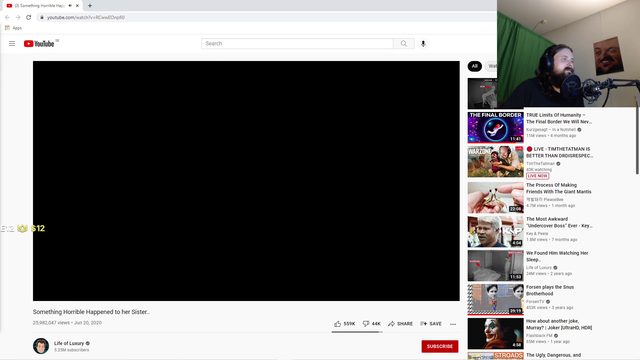Open The Ugly, Dangerous video title
Image resolution: width=640 pixels, height=360 pixels.
[x=553, y=356]
